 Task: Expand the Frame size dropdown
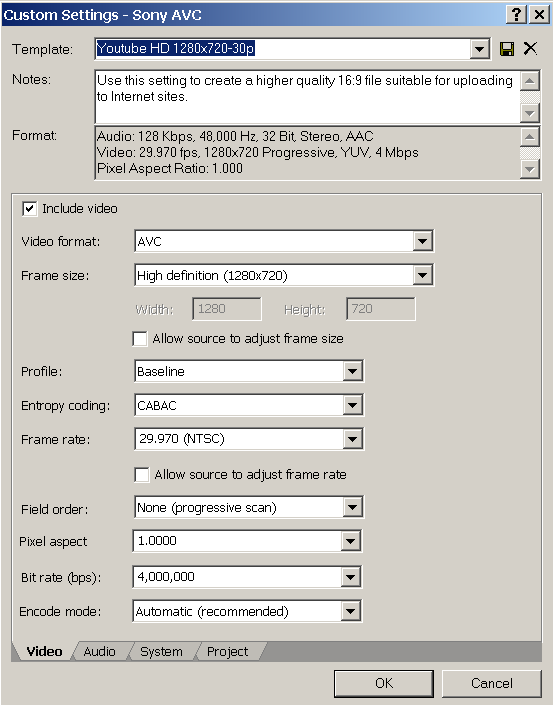422,275
